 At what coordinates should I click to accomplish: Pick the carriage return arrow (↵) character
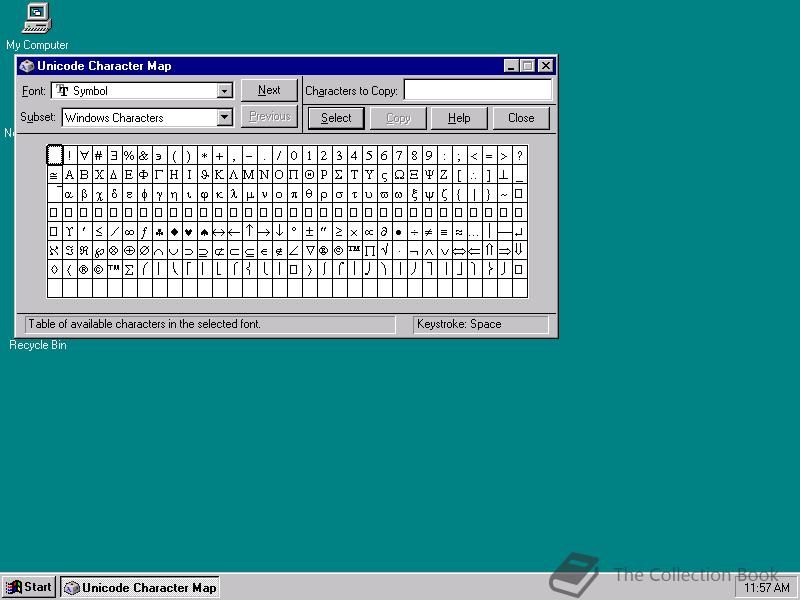click(x=520, y=232)
